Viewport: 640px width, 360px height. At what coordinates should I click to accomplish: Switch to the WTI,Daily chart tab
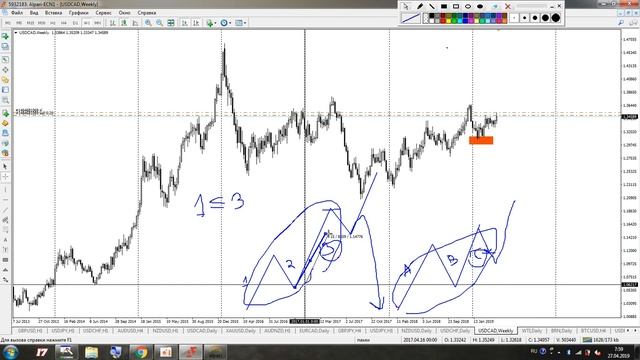click(x=532, y=331)
